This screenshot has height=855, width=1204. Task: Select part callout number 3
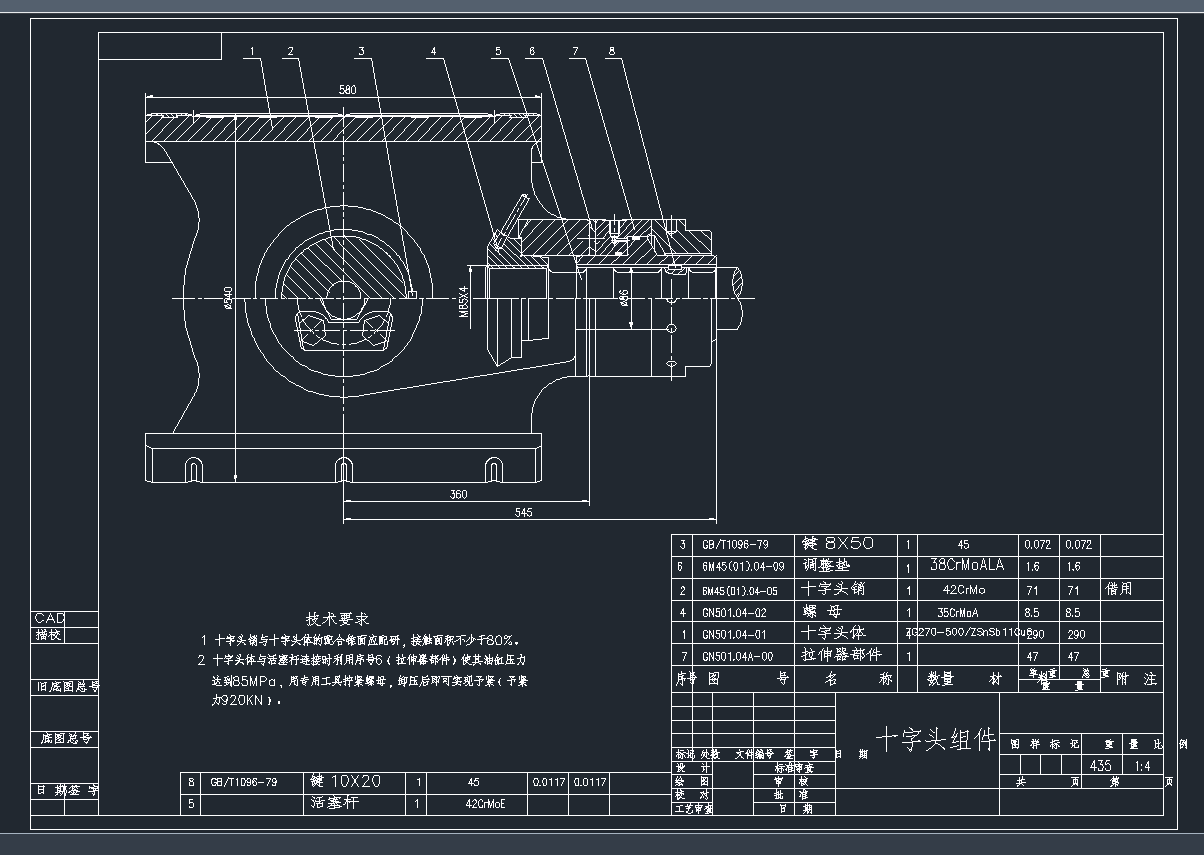click(x=362, y=50)
